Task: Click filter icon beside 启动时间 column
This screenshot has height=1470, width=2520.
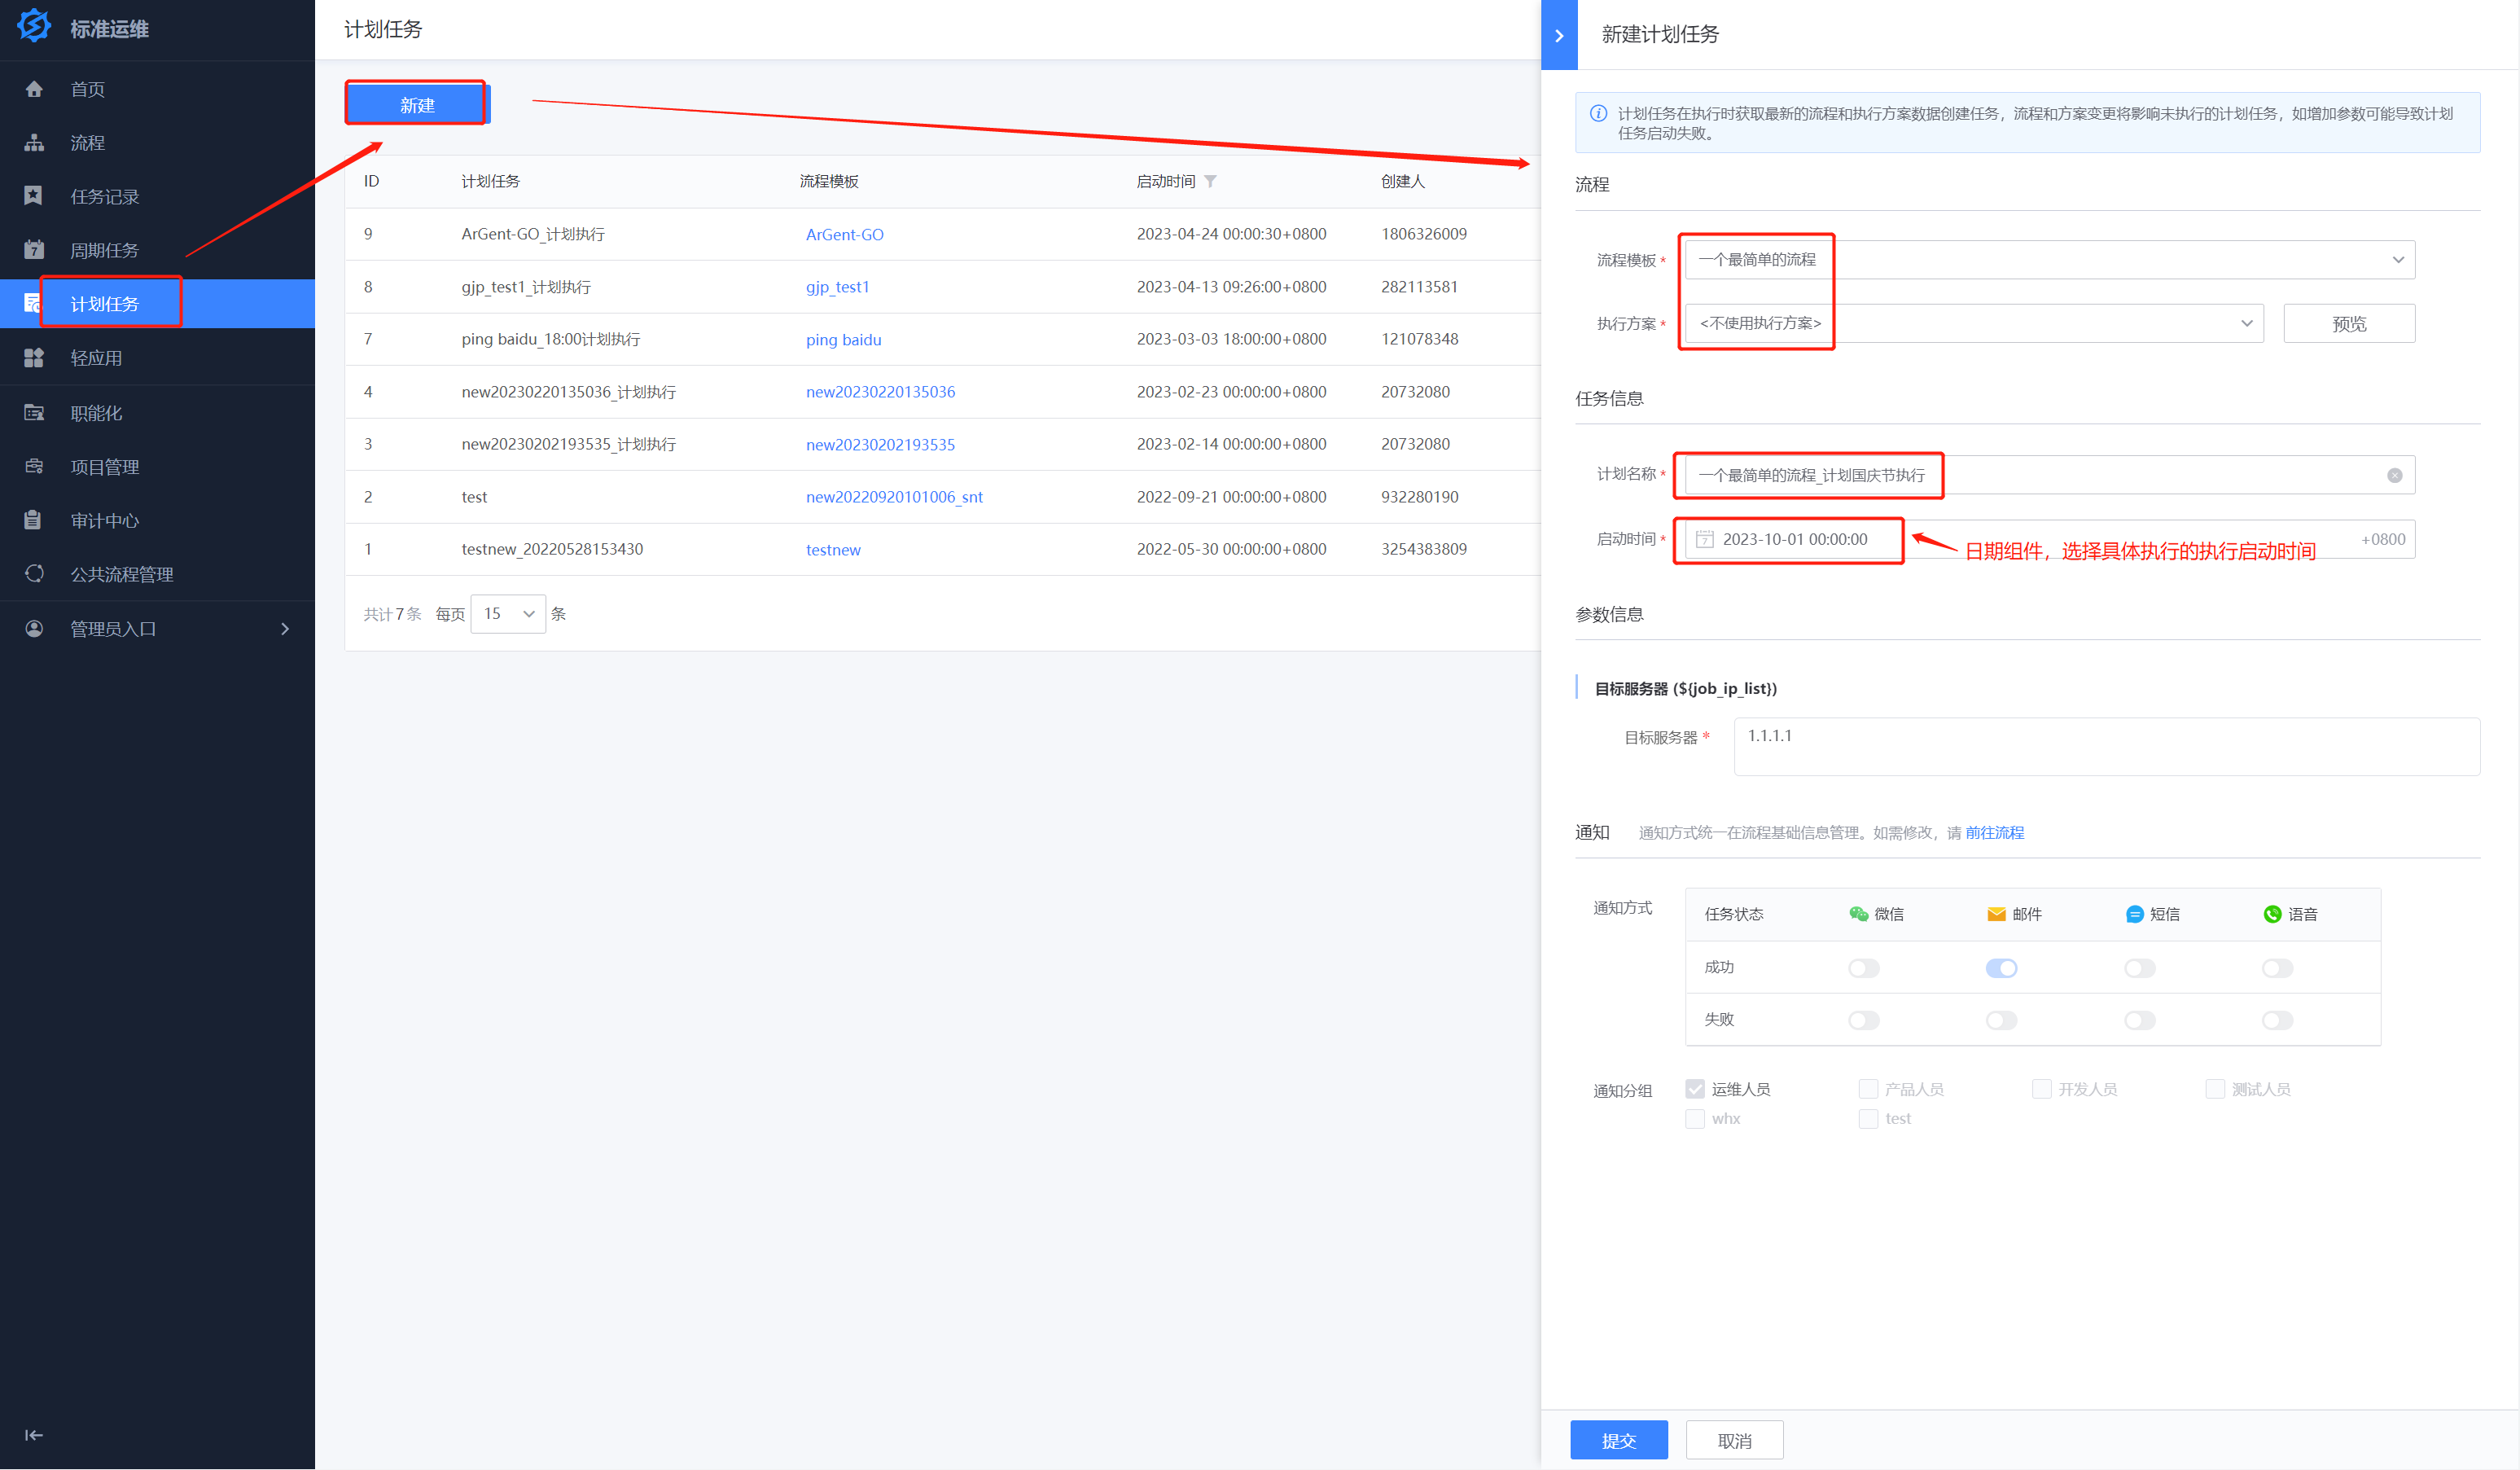Action: click(x=1210, y=181)
